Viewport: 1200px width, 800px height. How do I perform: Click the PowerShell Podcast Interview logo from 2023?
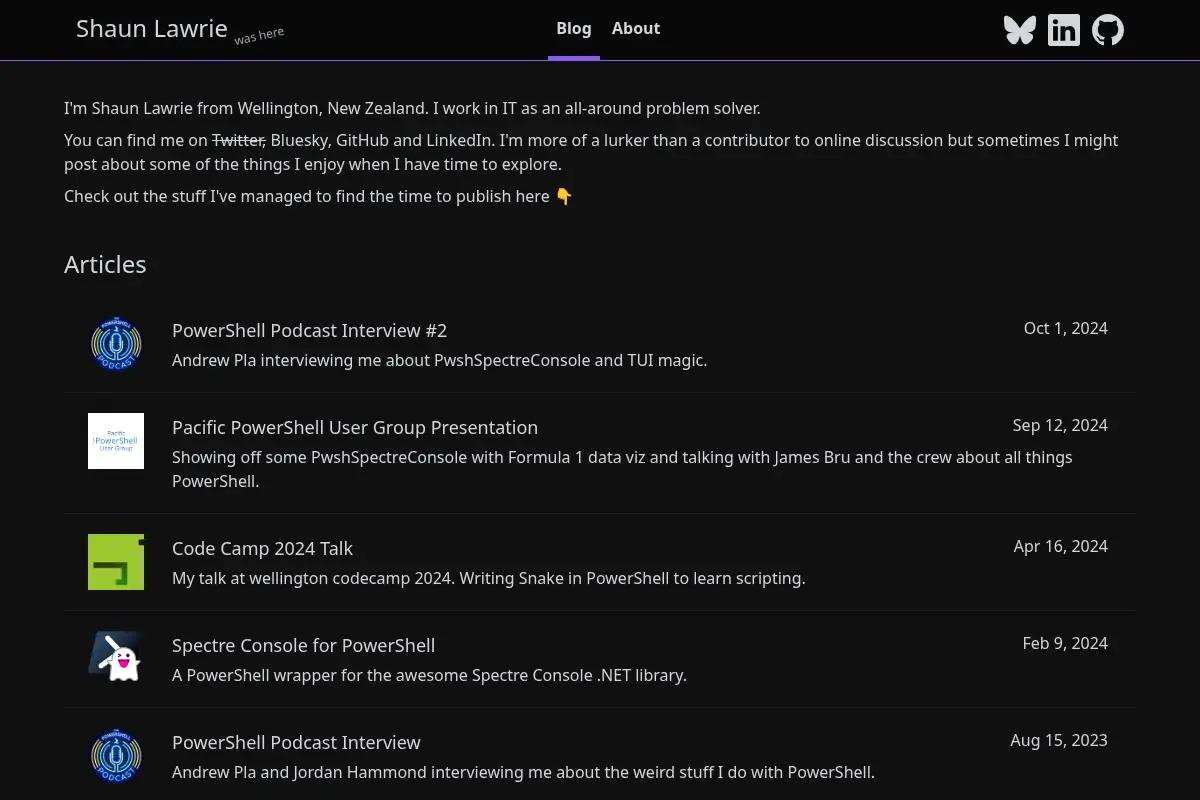[x=116, y=756]
